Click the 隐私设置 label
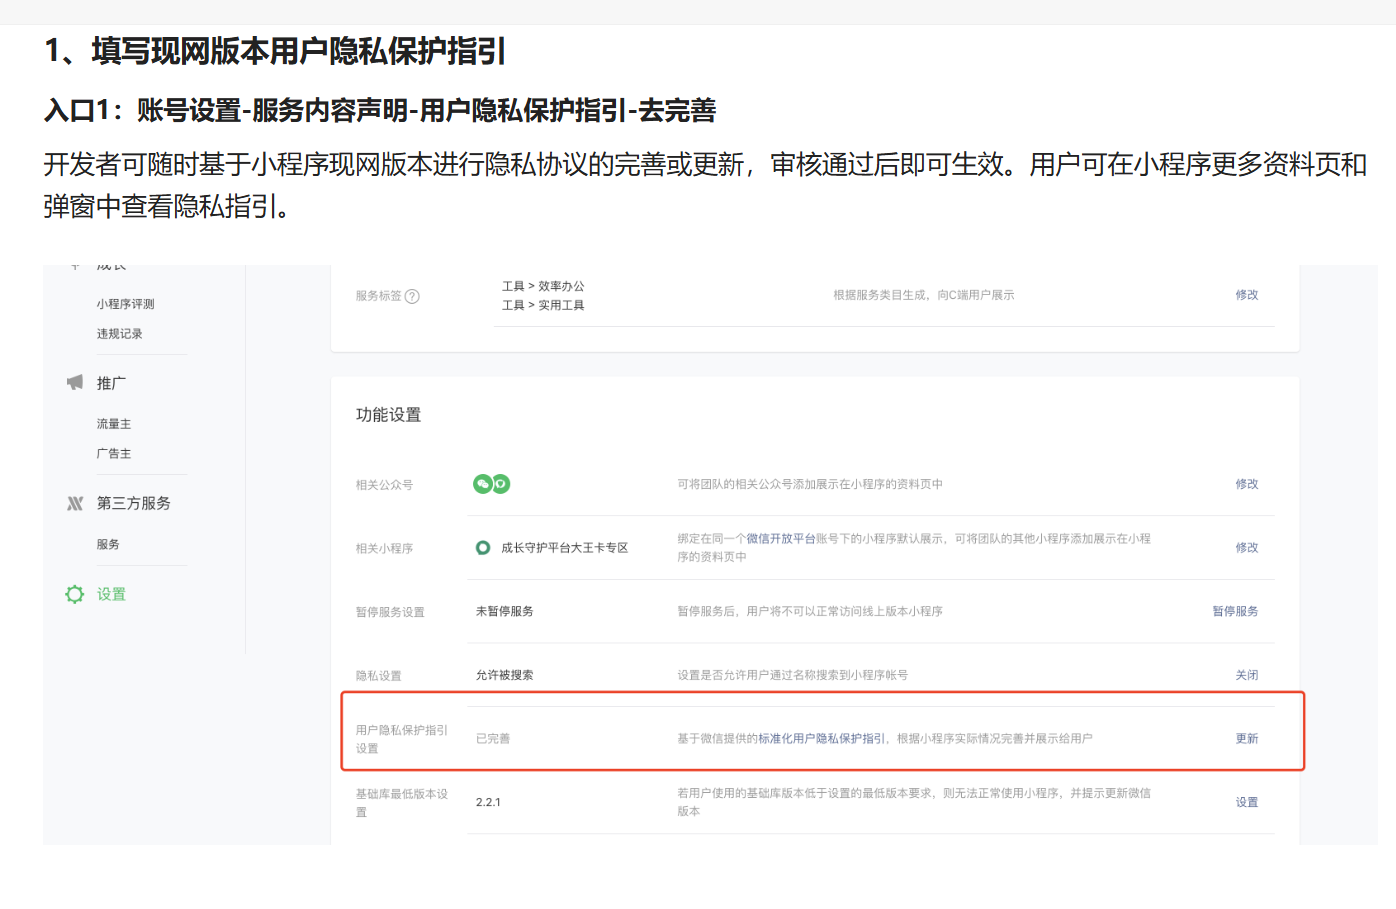 point(379,676)
